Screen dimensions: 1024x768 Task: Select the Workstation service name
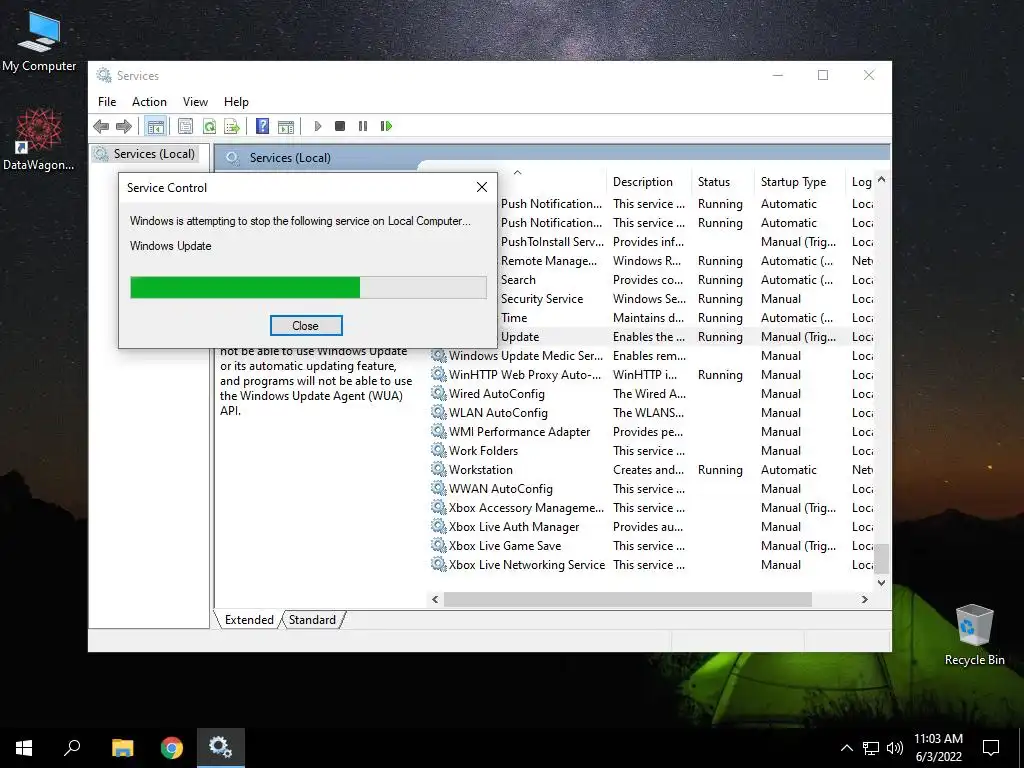coord(481,470)
